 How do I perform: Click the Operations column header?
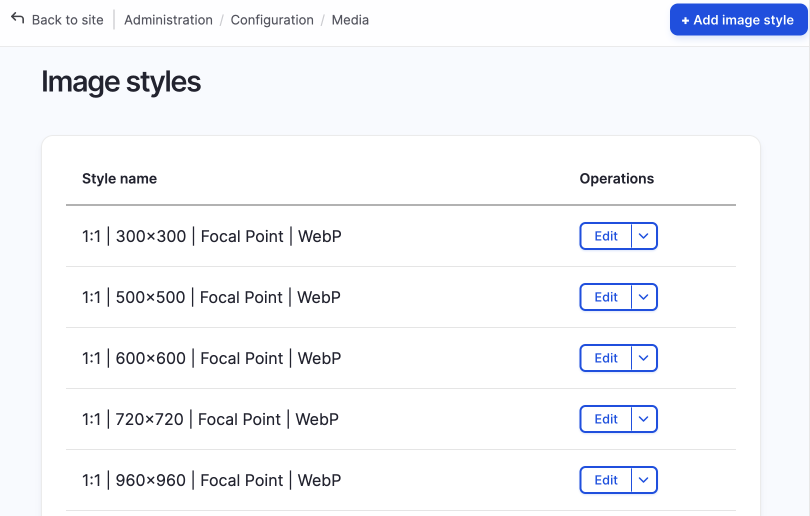tap(617, 179)
